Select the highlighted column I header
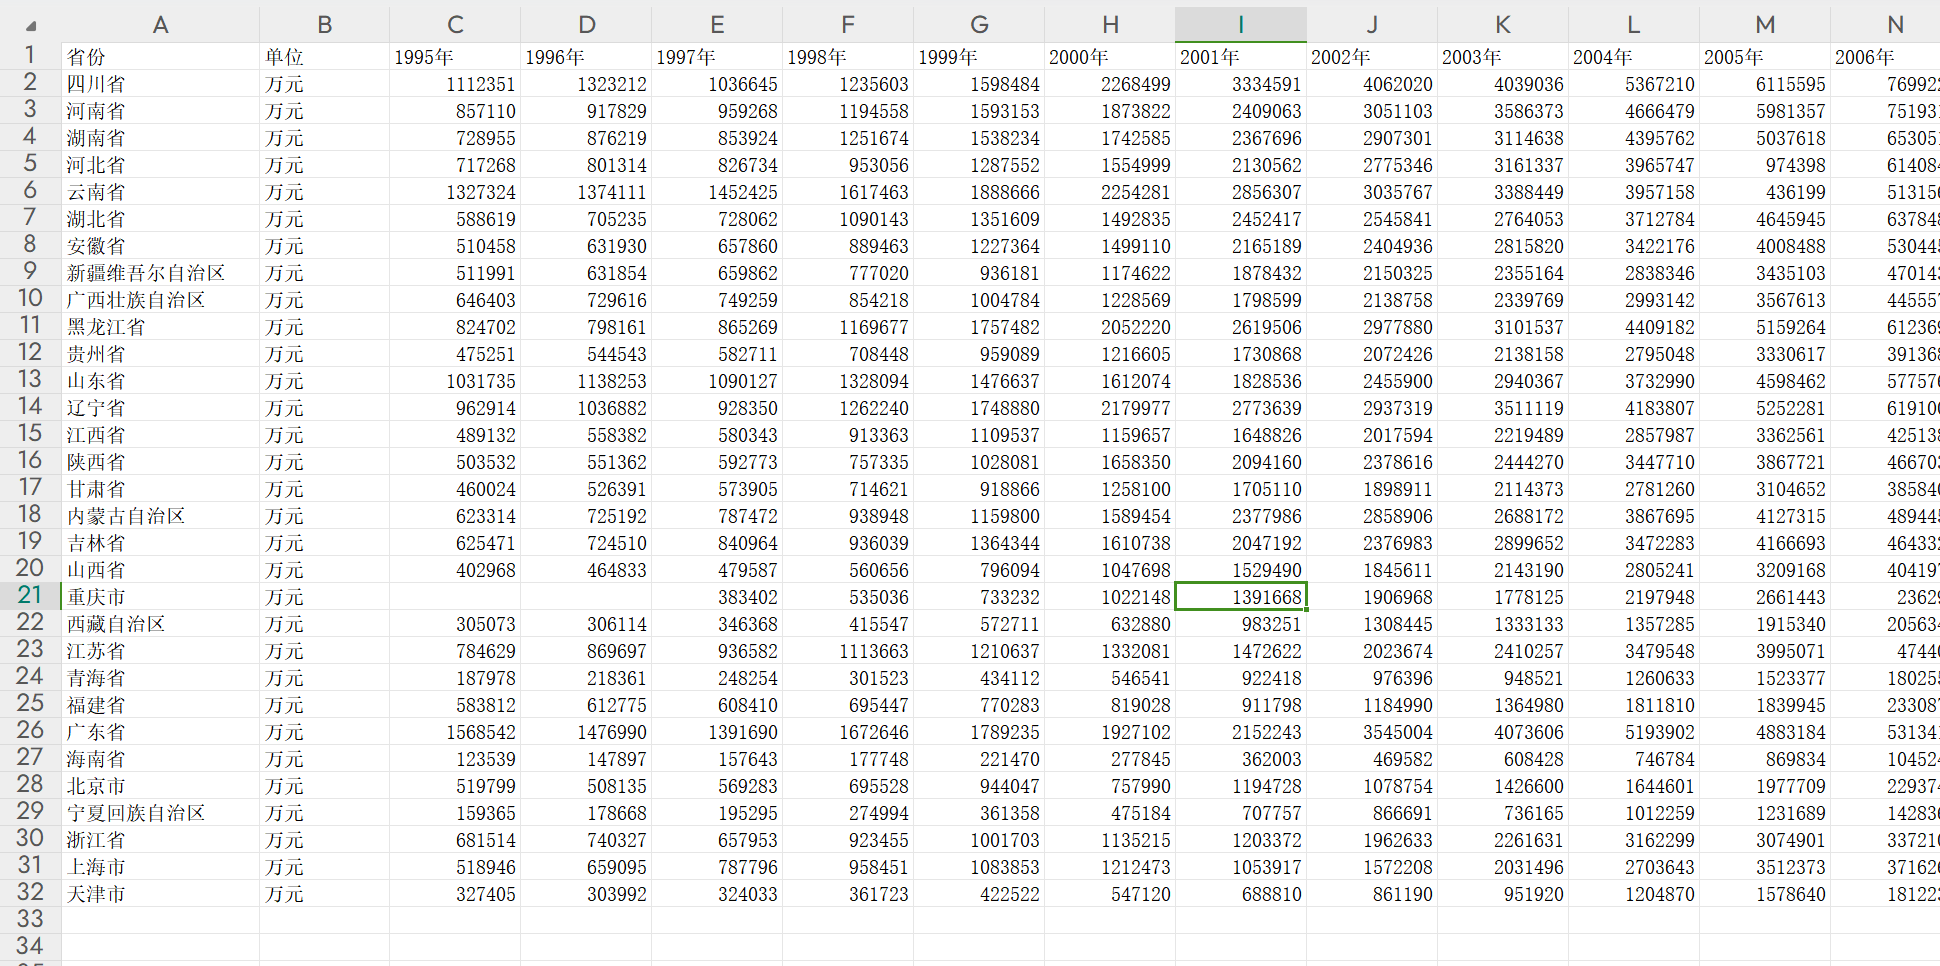 coord(1240,25)
